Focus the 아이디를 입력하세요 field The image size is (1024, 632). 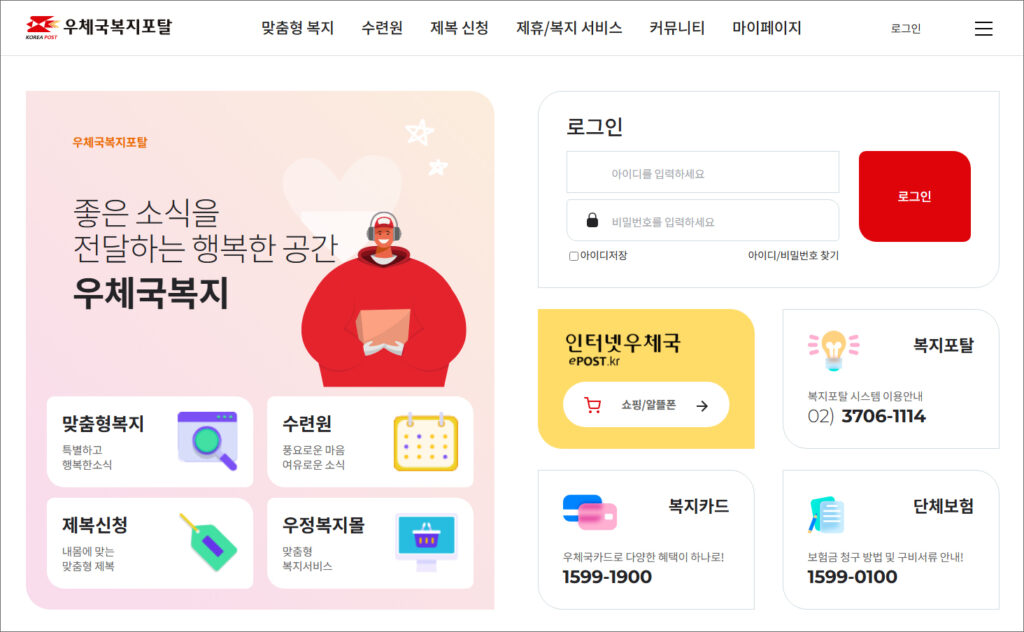click(x=703, y=172)
